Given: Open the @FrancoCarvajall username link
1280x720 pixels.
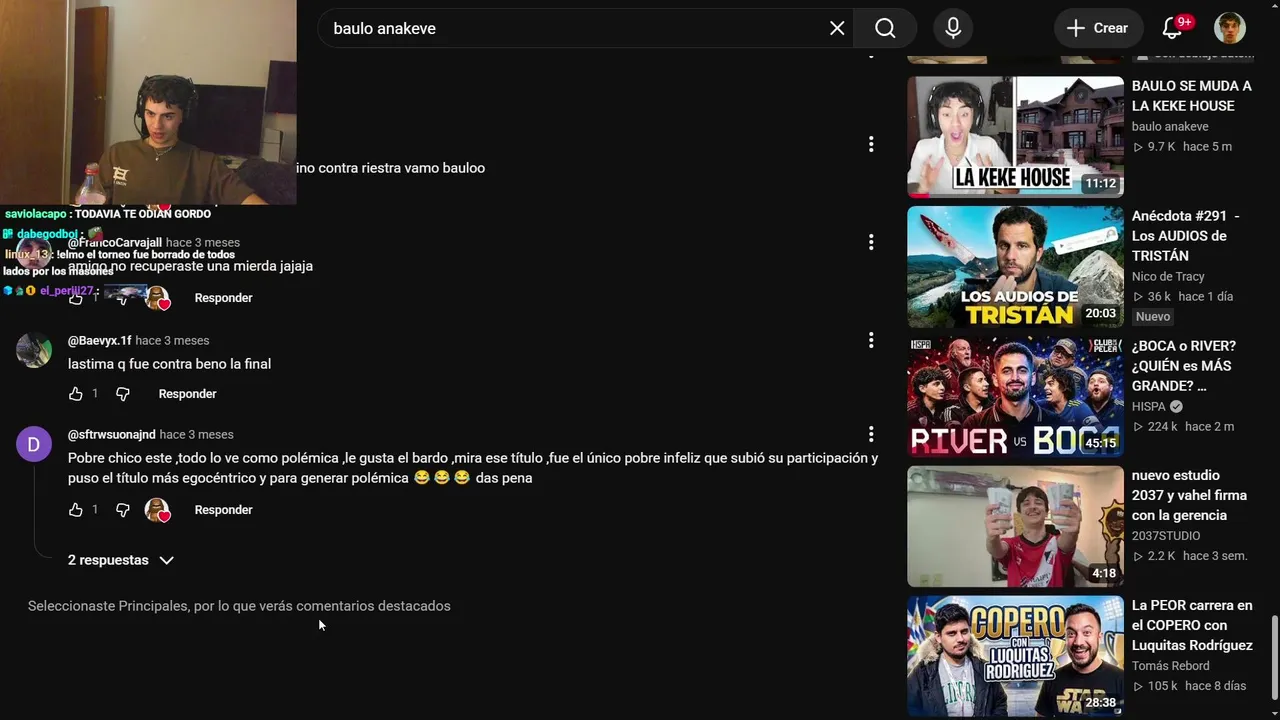Looking at the screenshot, I should click(x=114, y=242).
